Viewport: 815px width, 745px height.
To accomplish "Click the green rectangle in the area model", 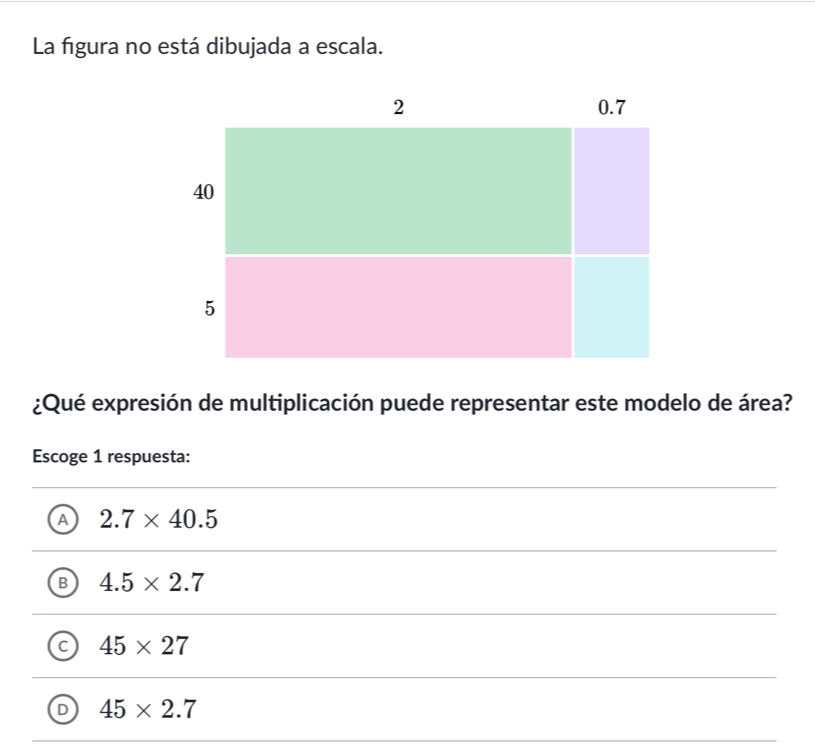I will (398, 190).
